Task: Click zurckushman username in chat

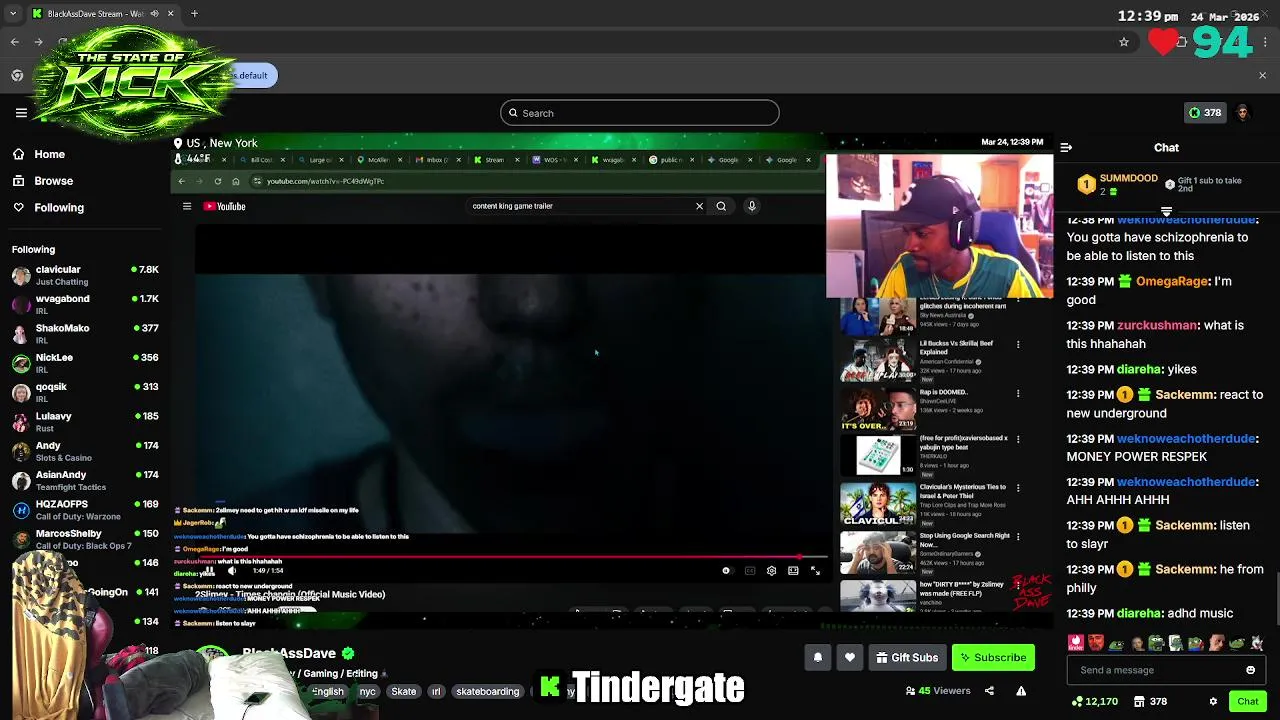Action: [1157, 325]
